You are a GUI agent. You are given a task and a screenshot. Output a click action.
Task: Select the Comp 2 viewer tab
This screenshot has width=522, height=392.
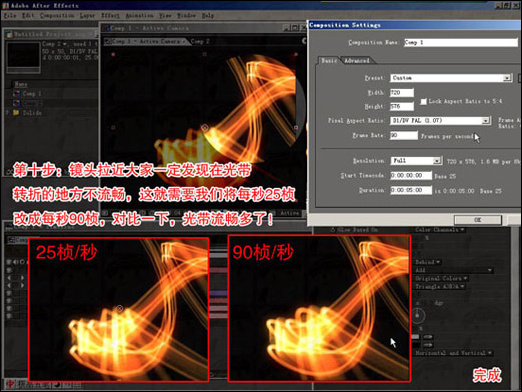[200, 41]
